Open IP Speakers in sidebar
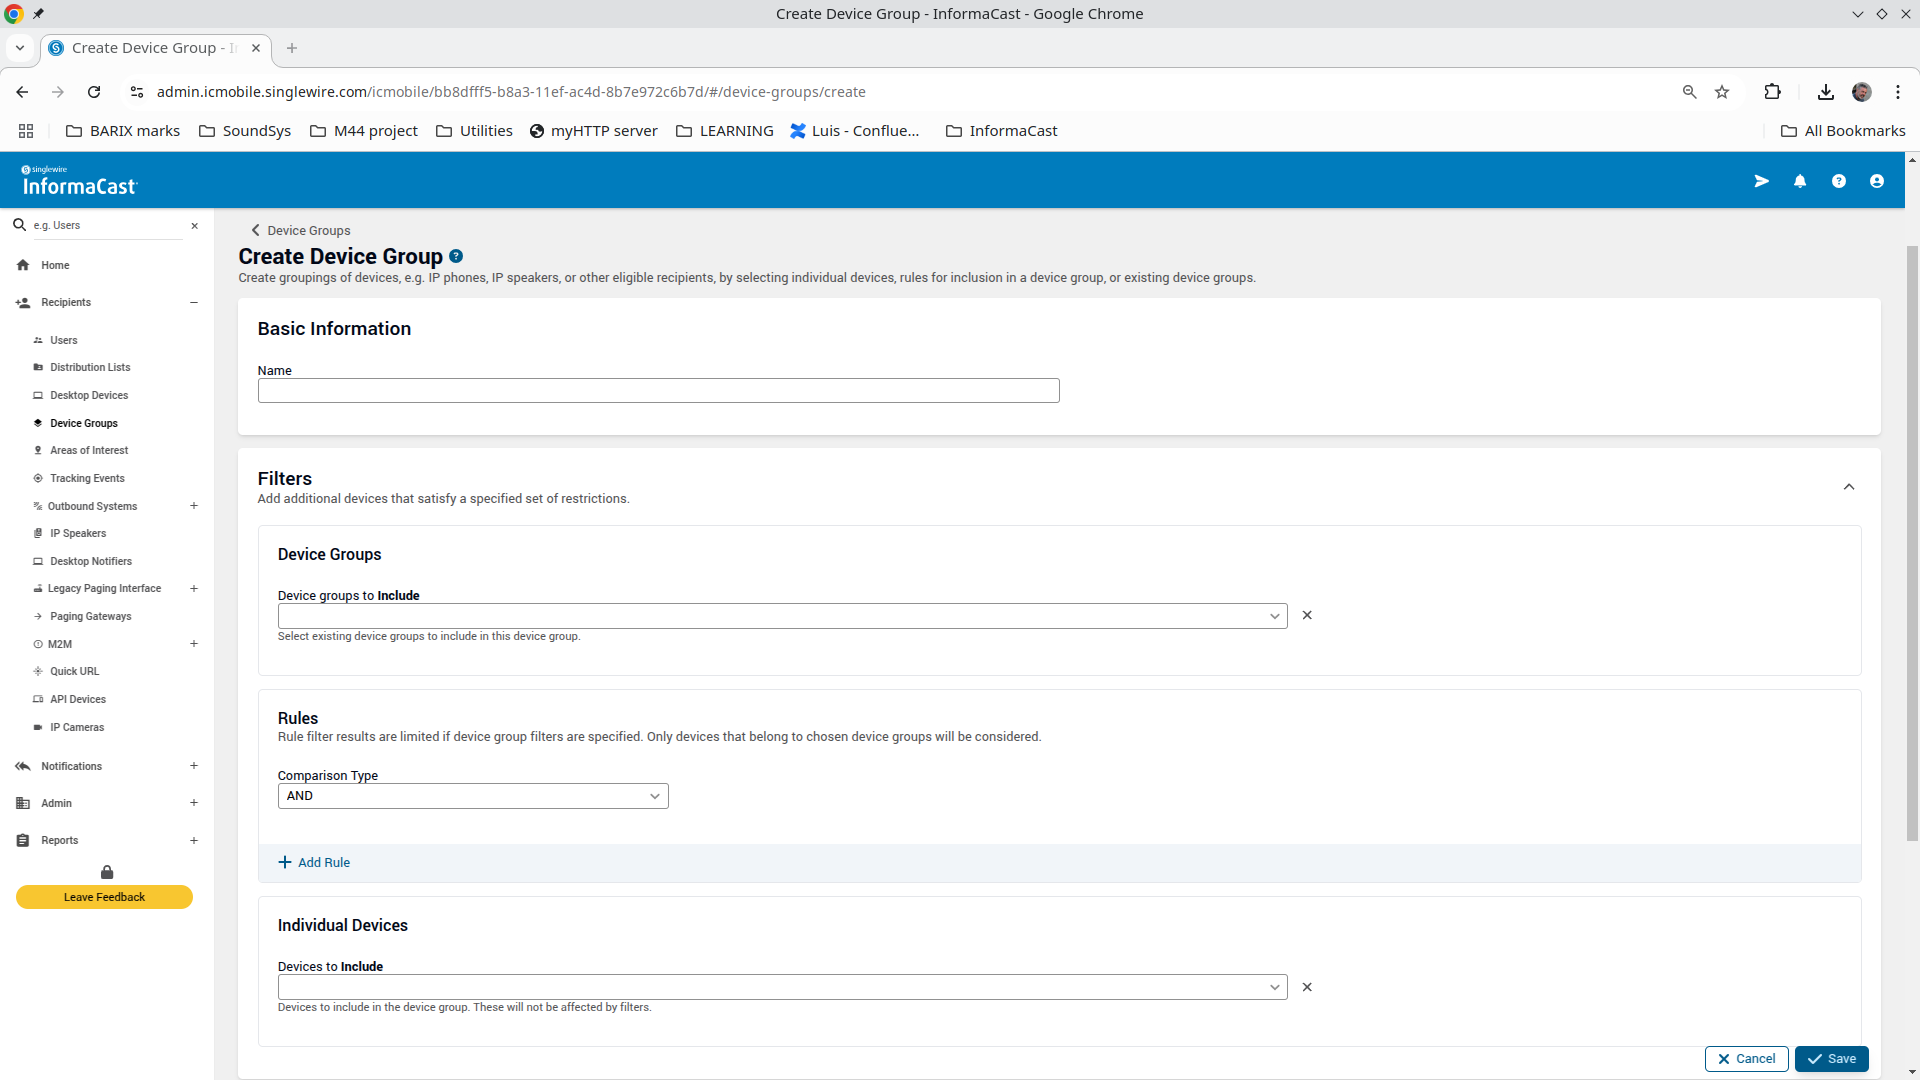Viewport: 1920px width, 1080px height. point(78,534)
